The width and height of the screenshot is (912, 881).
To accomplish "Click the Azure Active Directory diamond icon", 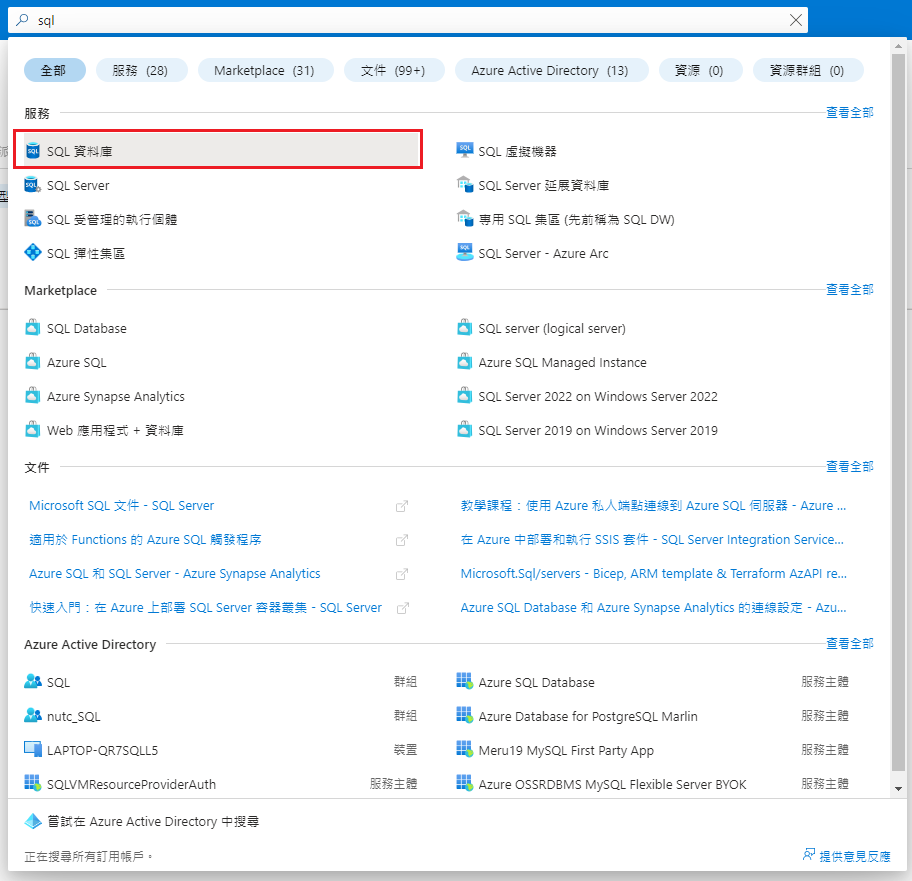I will [33, 821].
